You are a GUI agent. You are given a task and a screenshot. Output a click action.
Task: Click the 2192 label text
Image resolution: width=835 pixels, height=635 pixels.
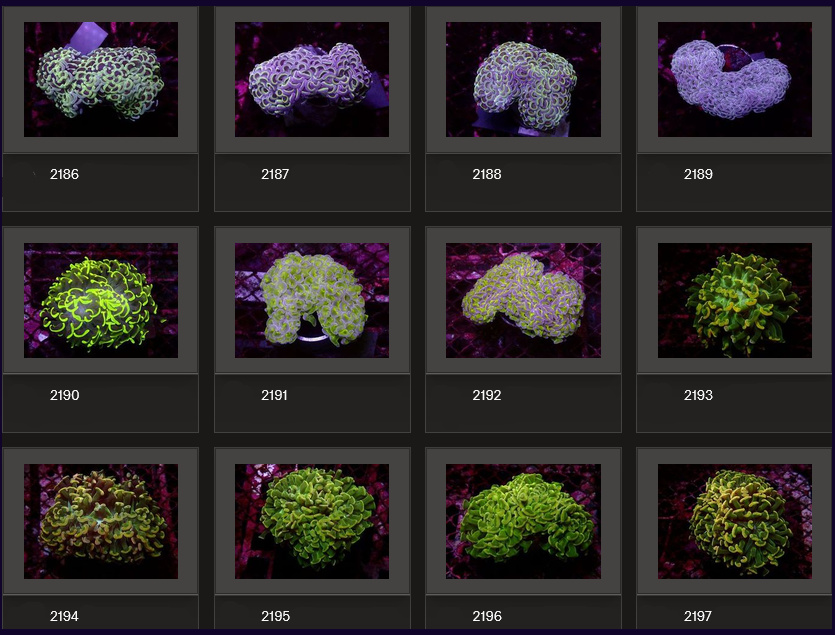click(487, 395)
